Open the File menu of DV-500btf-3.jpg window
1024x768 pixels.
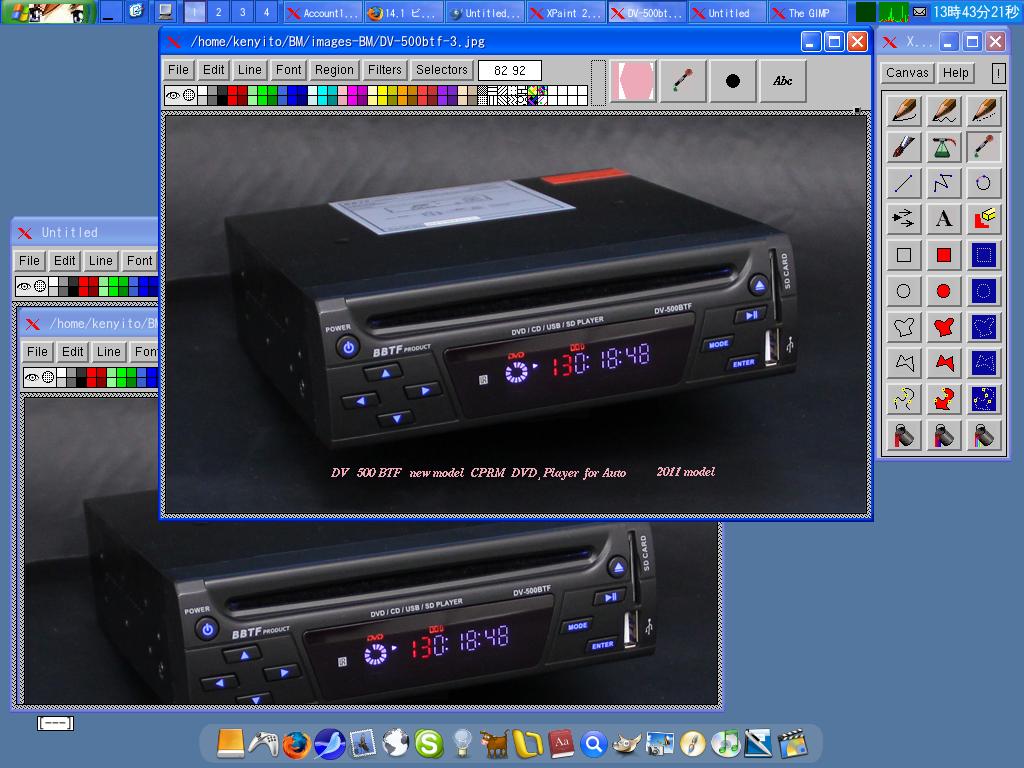[x=178, y=70]
